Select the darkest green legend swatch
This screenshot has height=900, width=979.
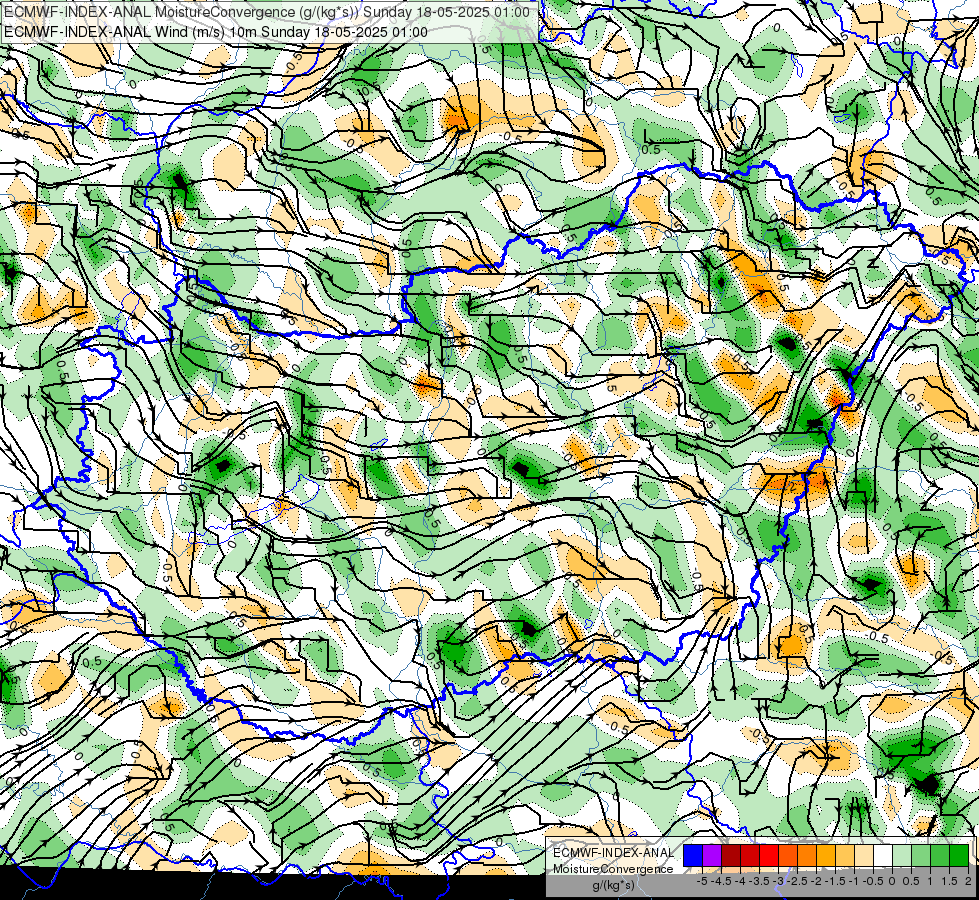pyautogui.click(x=959, y=855)
